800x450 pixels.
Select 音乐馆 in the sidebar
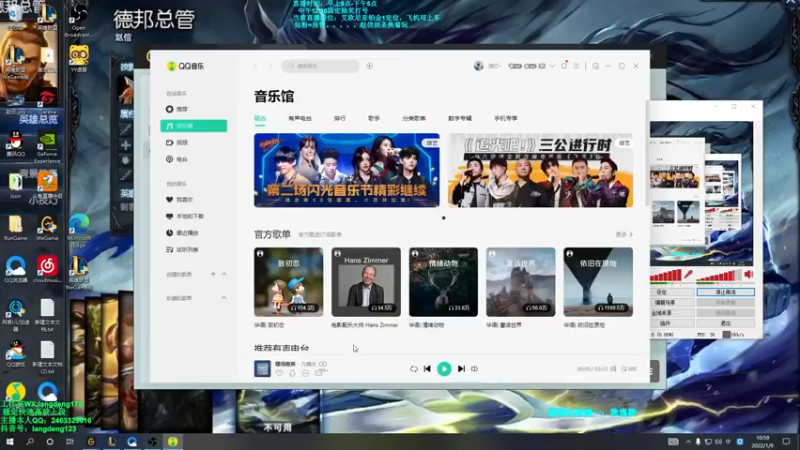coord(193,126)
